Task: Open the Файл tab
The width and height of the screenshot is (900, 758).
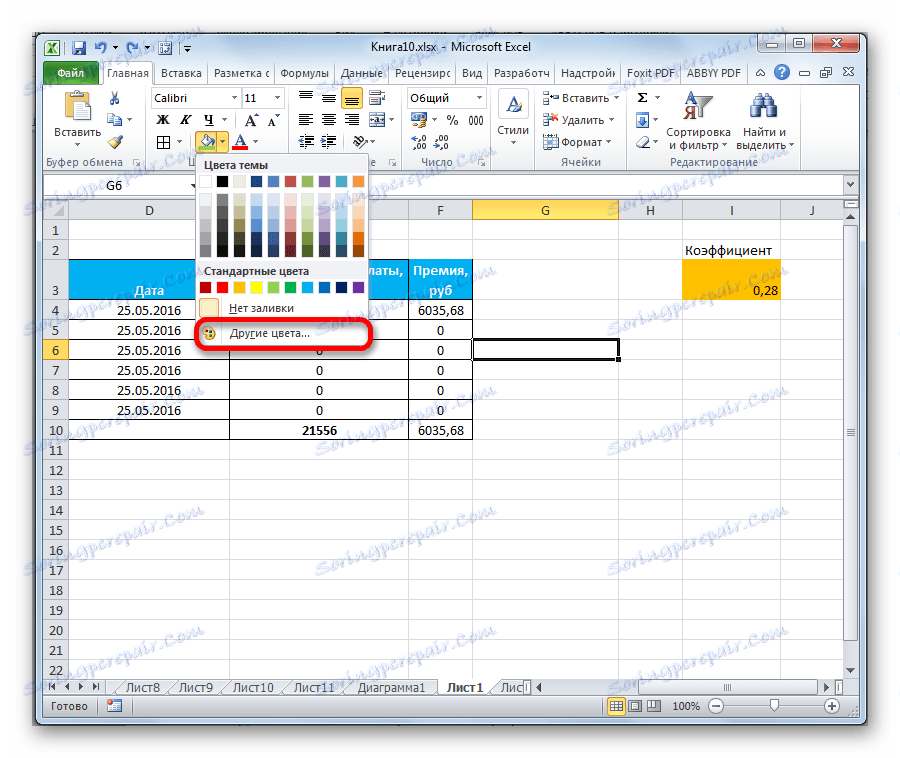Action: coord(71,73)
